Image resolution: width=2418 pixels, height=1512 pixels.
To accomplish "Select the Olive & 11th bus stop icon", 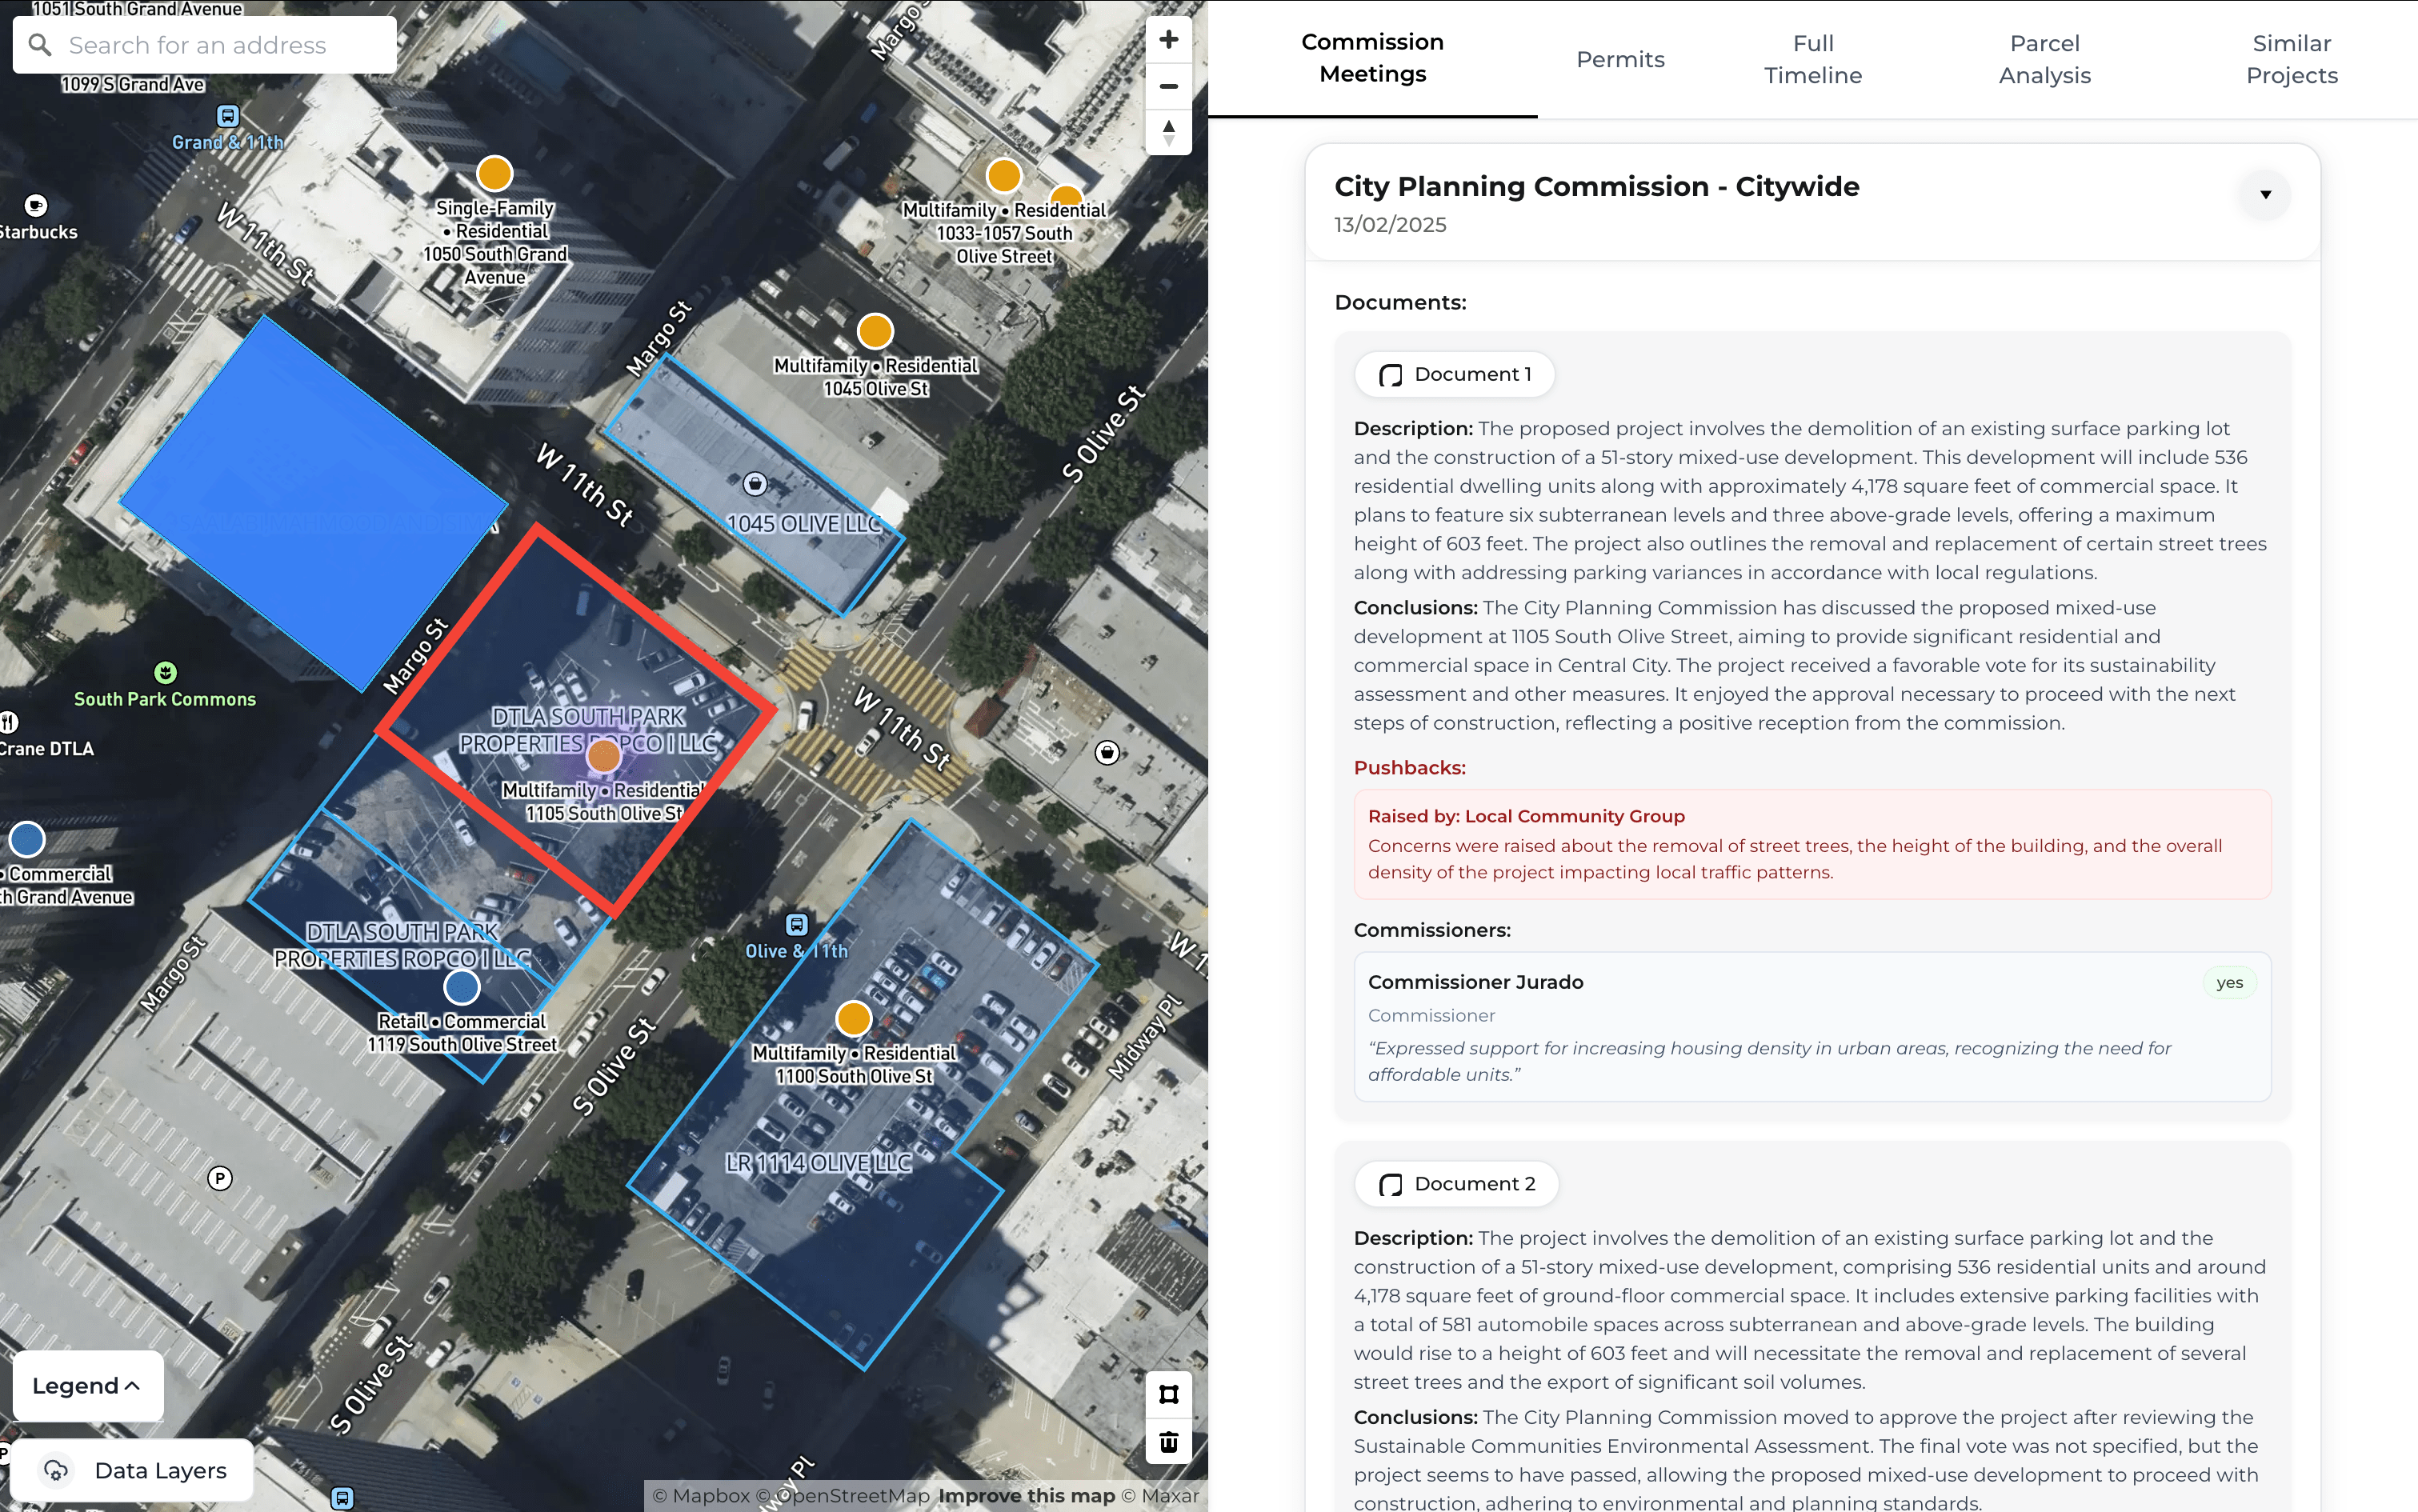I will pyautogui.click(x=796, y=924).
